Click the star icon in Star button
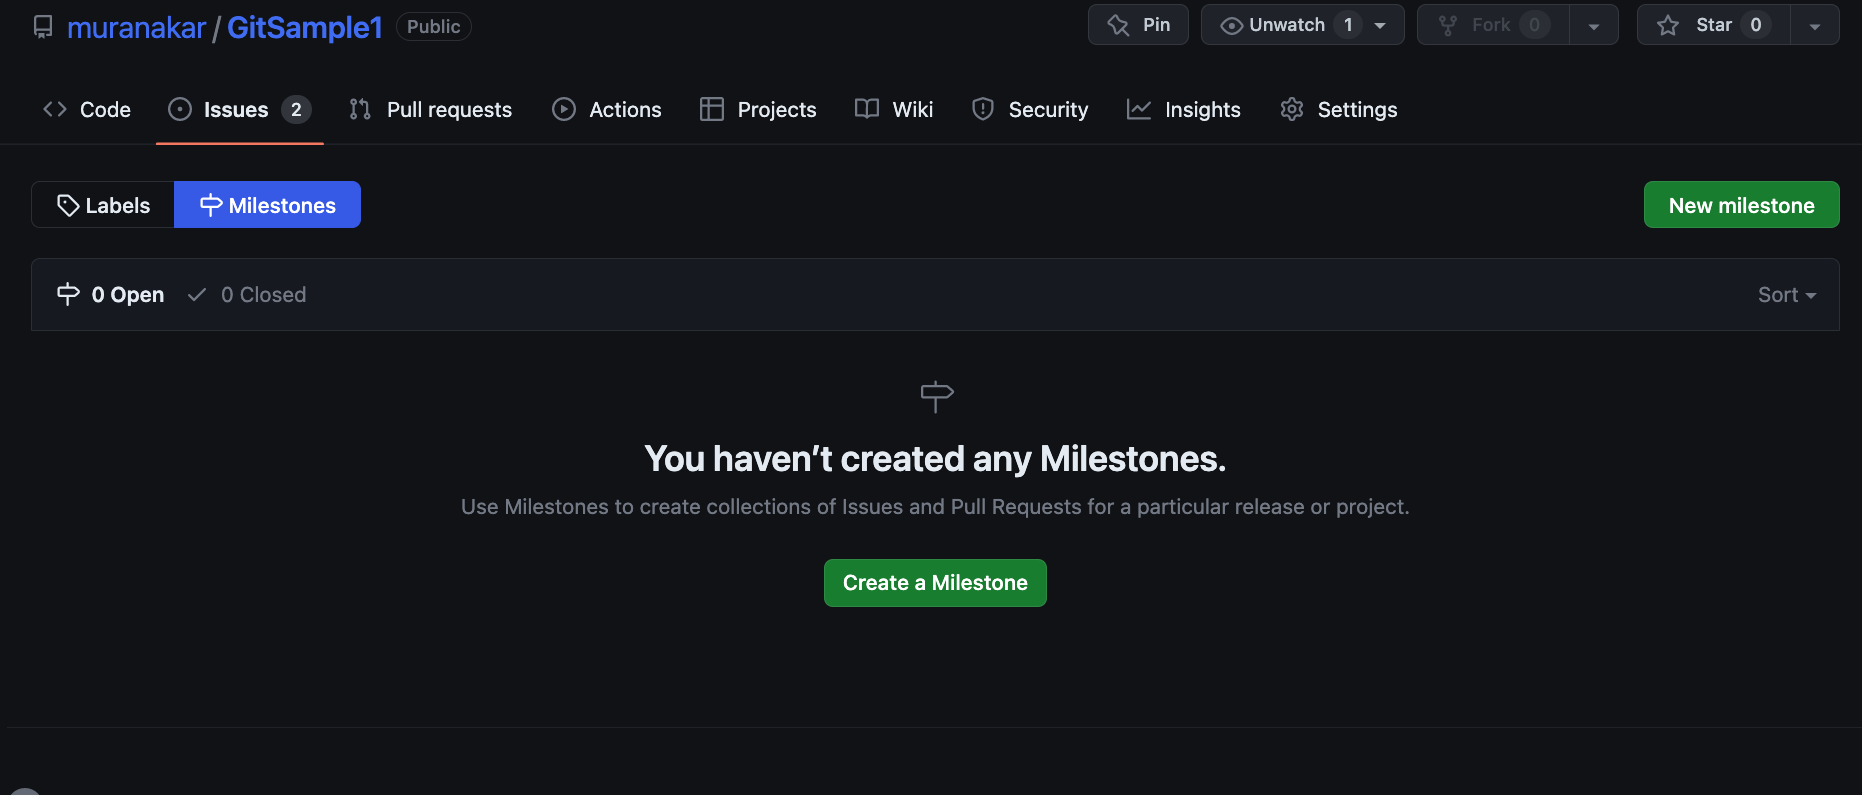The height and width of the screenshot is (795, 1862). 1668,25
